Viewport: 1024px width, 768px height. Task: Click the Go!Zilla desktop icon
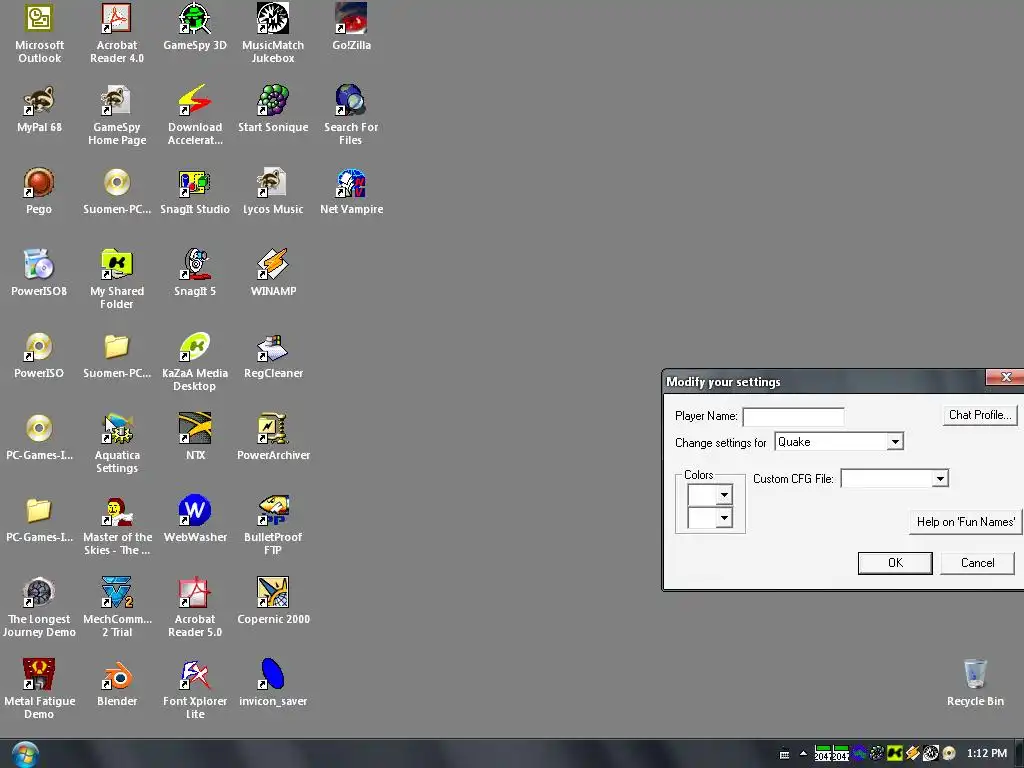351,19
